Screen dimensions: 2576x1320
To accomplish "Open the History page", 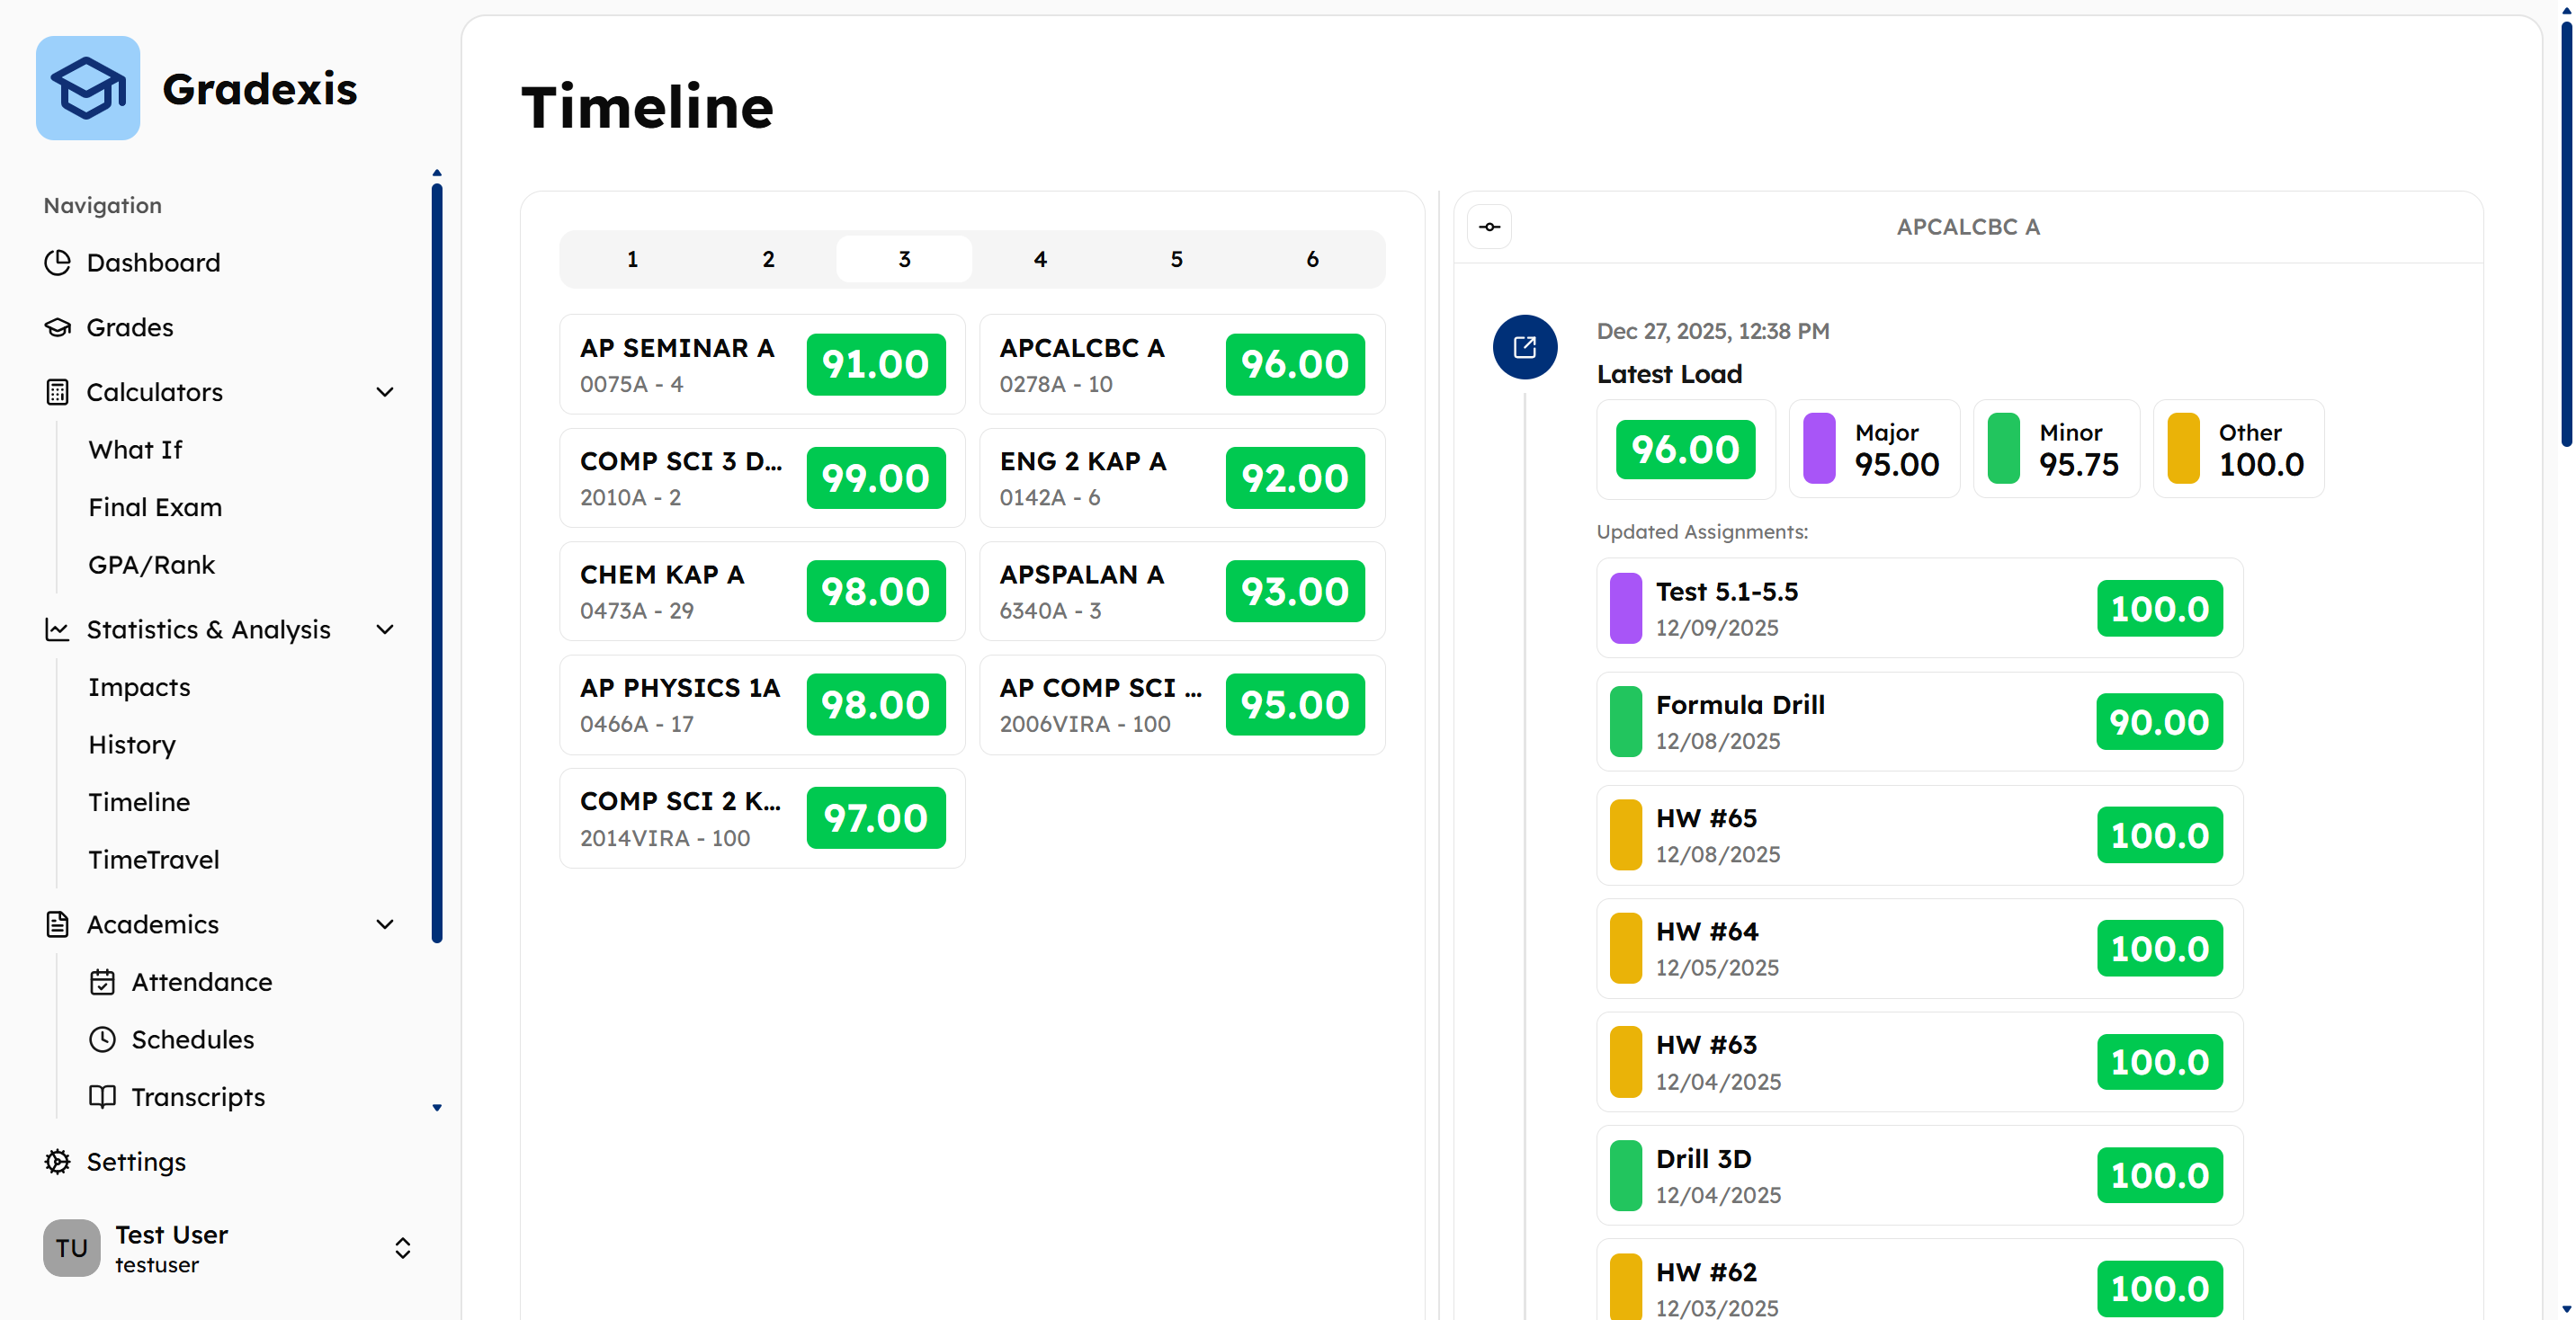I will tap(132, 745).
